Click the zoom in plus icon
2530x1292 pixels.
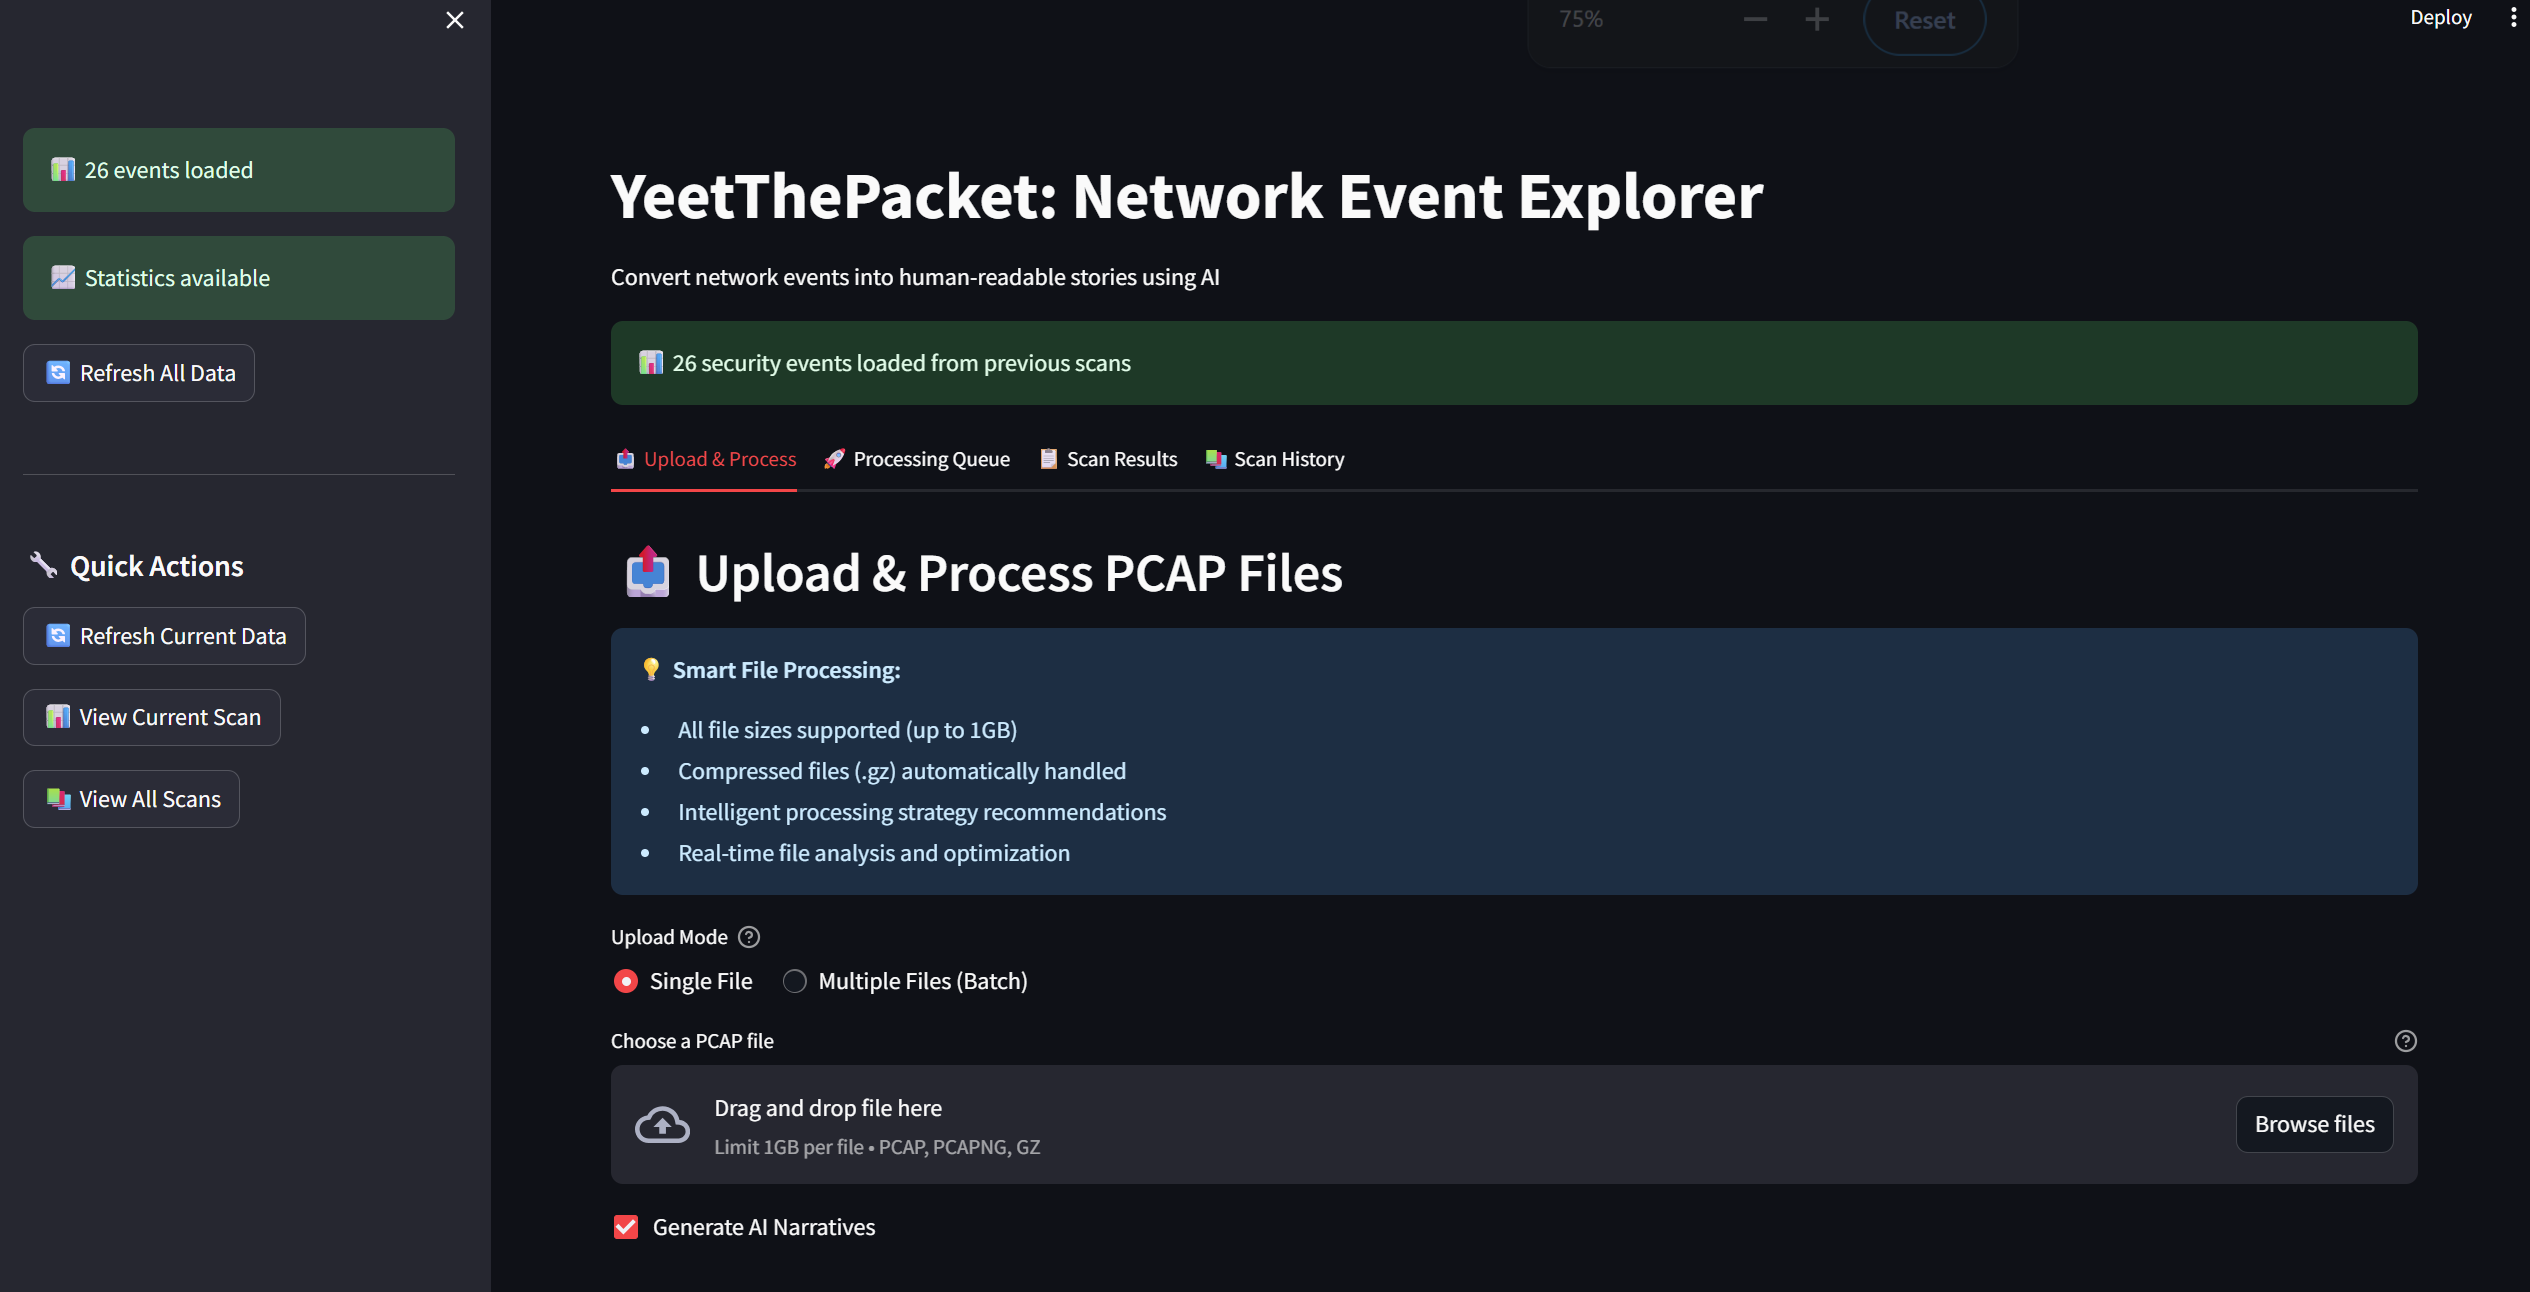point(1817,19)
